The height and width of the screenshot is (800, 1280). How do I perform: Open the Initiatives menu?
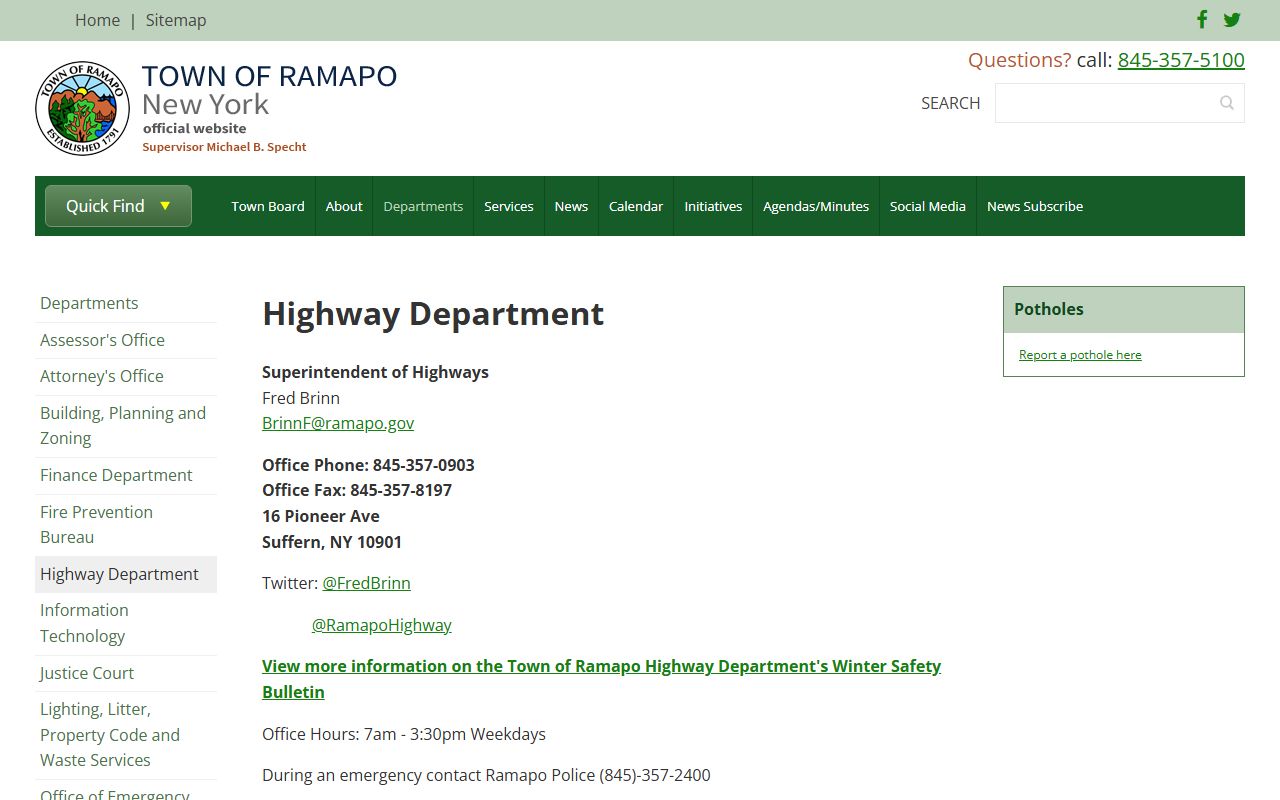(713, 206)
